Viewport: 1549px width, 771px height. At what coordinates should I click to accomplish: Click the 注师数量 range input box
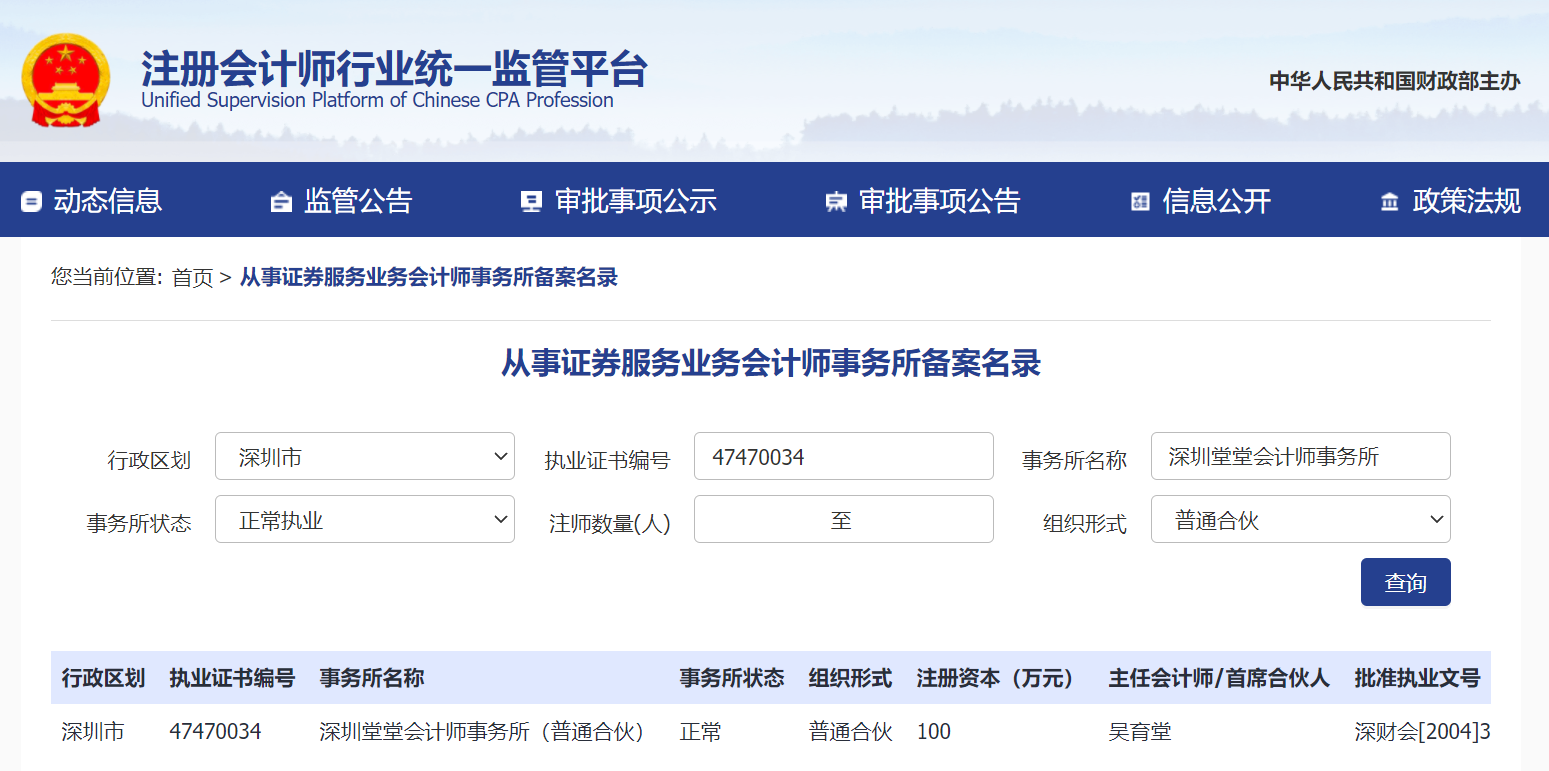843,520
